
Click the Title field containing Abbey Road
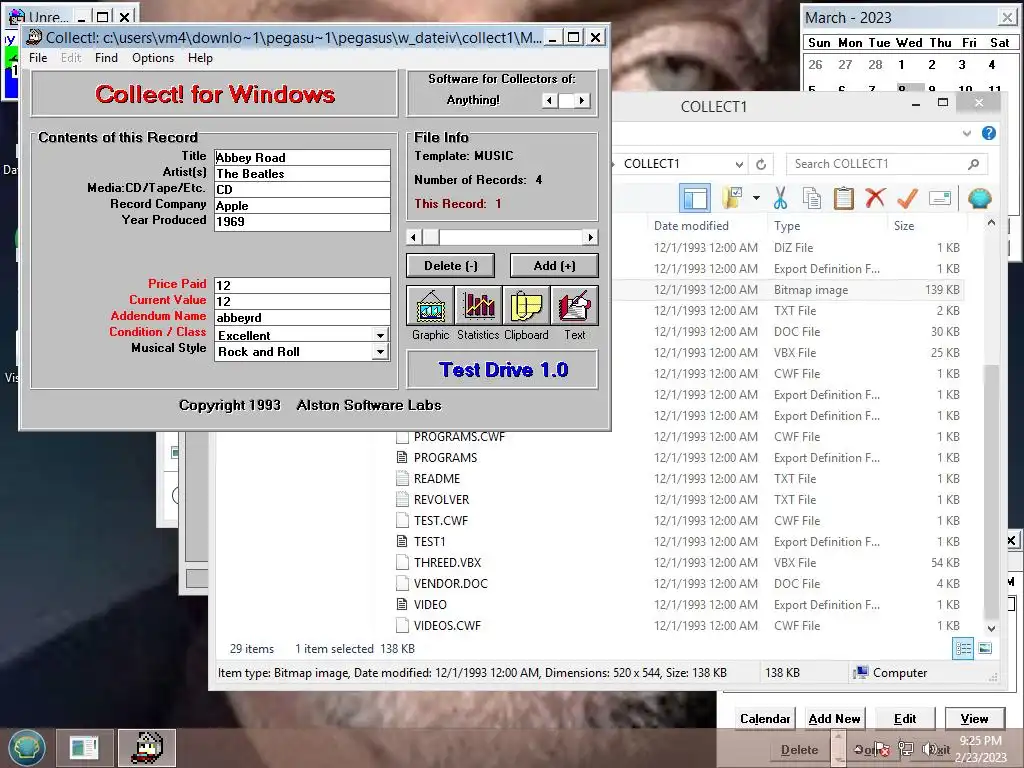pos(302,157)
